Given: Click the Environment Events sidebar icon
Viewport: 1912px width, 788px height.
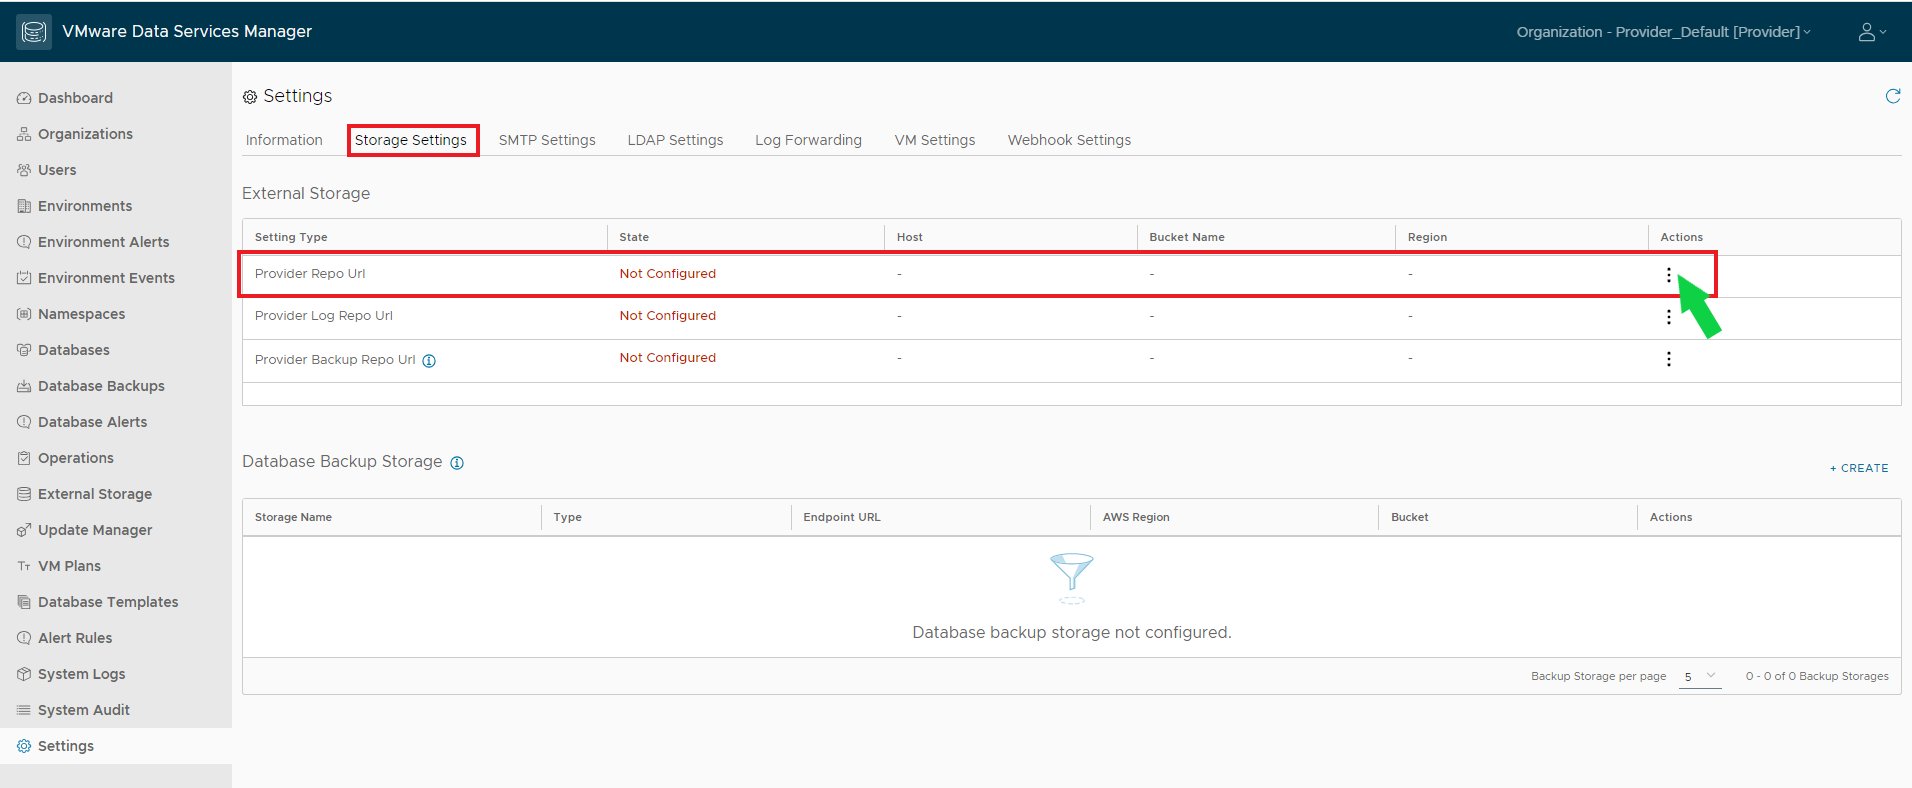Looking at the screenshot, I should coord(24,278).
